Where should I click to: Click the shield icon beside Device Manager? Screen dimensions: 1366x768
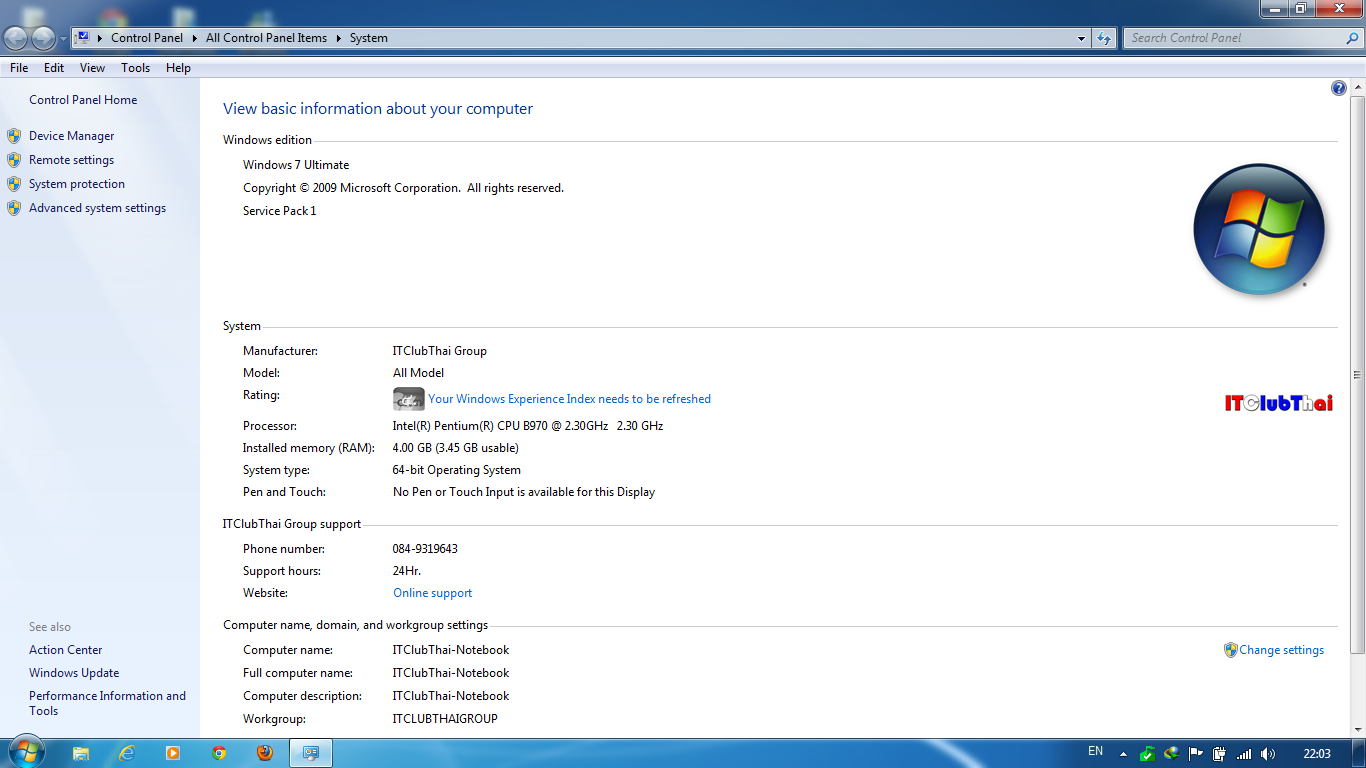(x=14, y=136)
